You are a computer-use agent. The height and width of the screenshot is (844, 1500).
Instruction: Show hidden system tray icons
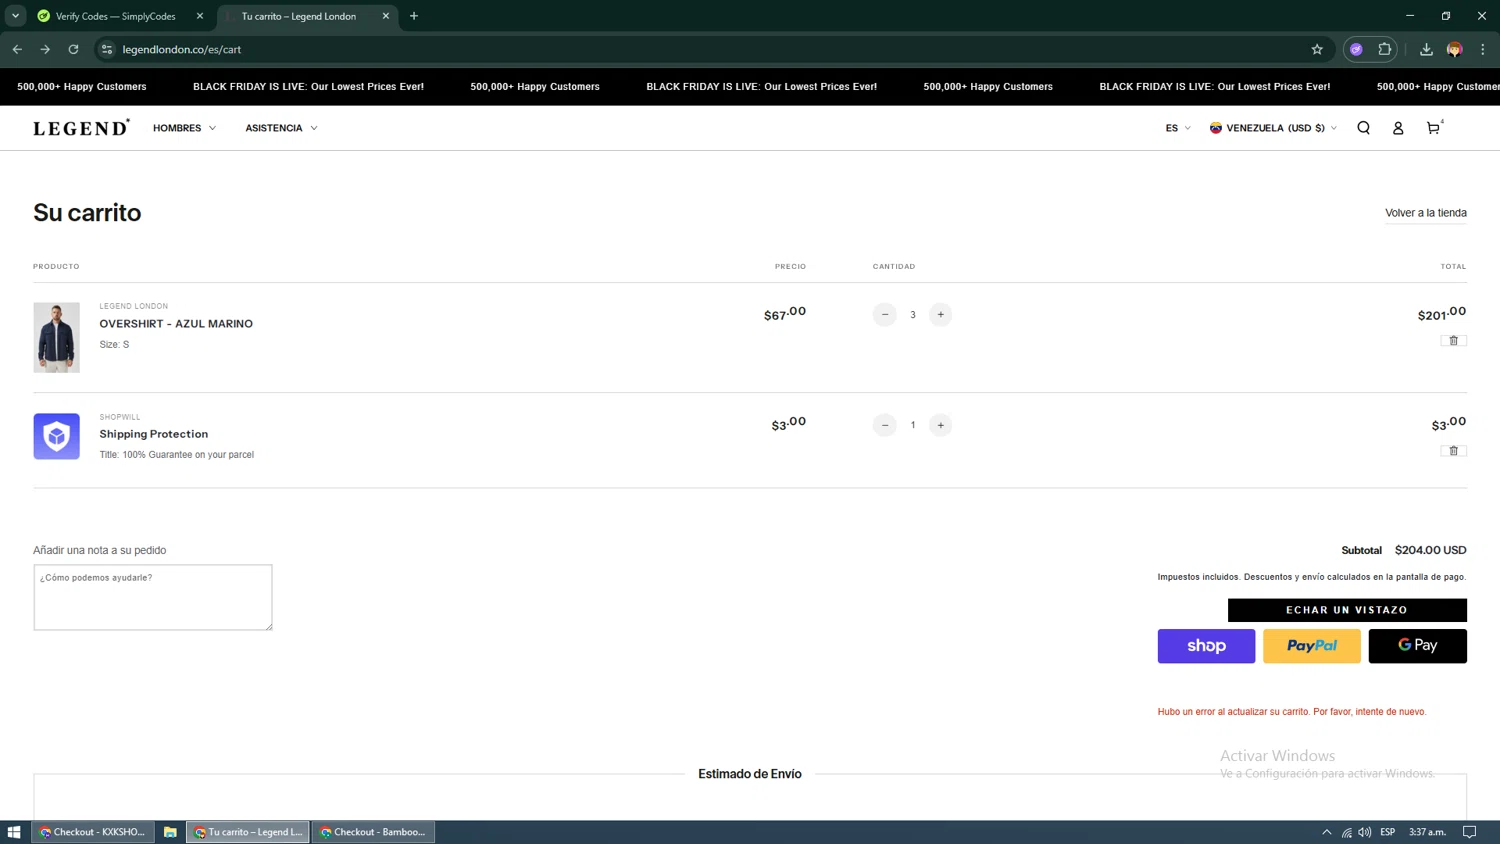tap(1327, 832)
